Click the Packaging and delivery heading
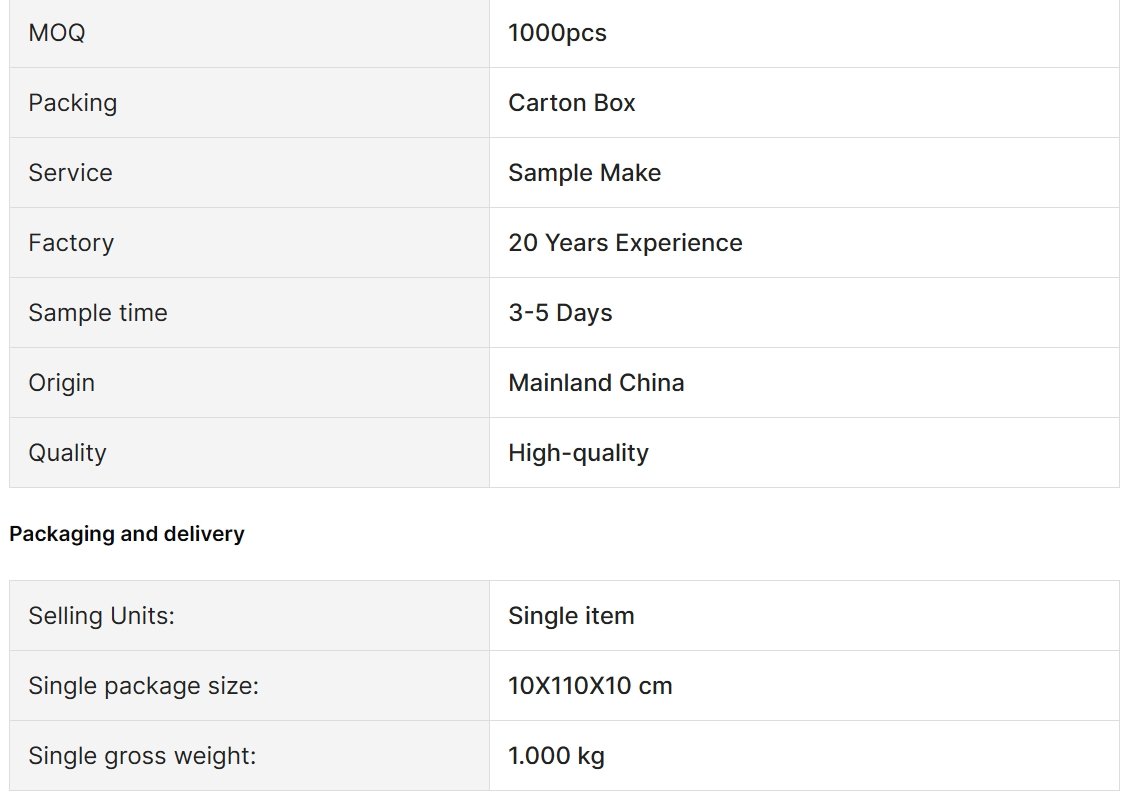The image size is (1132, 799). (x=126, y=534)
